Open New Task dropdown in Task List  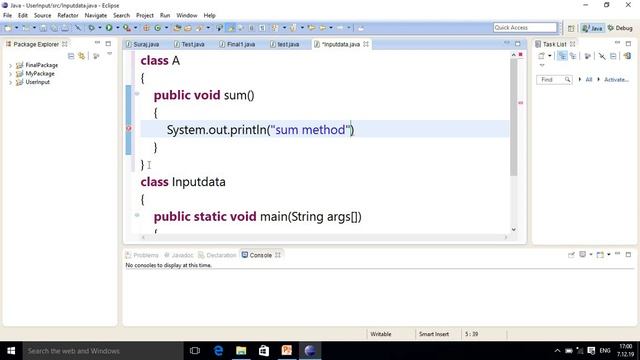(550, 56)
